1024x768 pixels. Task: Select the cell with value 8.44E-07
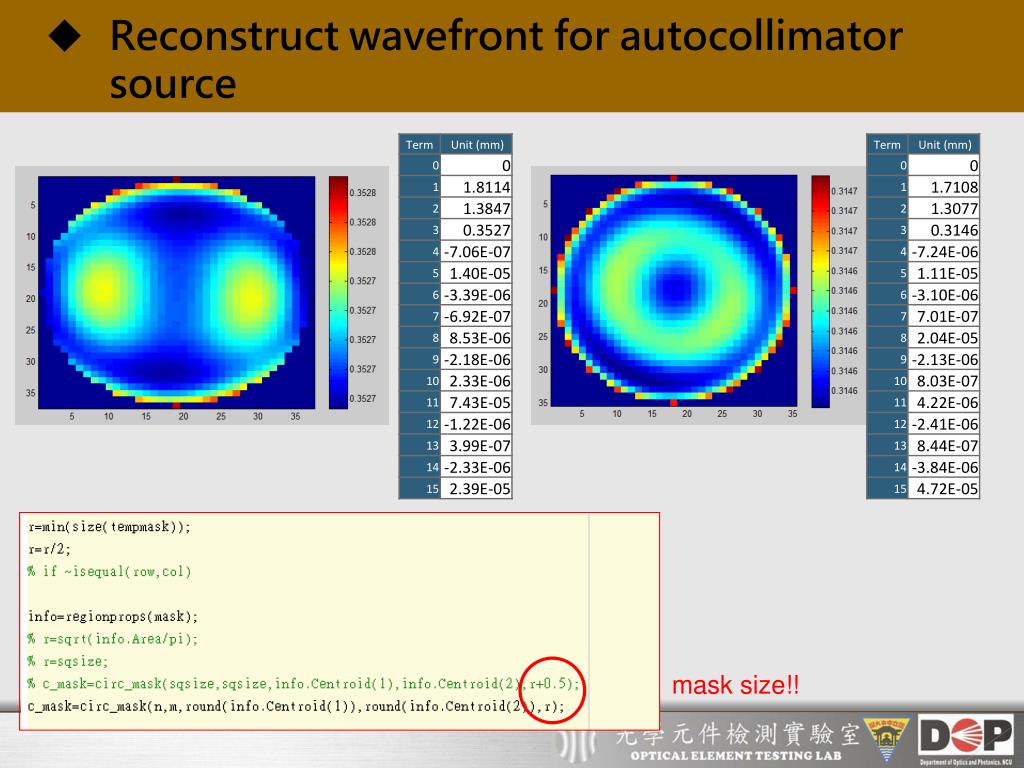coord(944,445)
